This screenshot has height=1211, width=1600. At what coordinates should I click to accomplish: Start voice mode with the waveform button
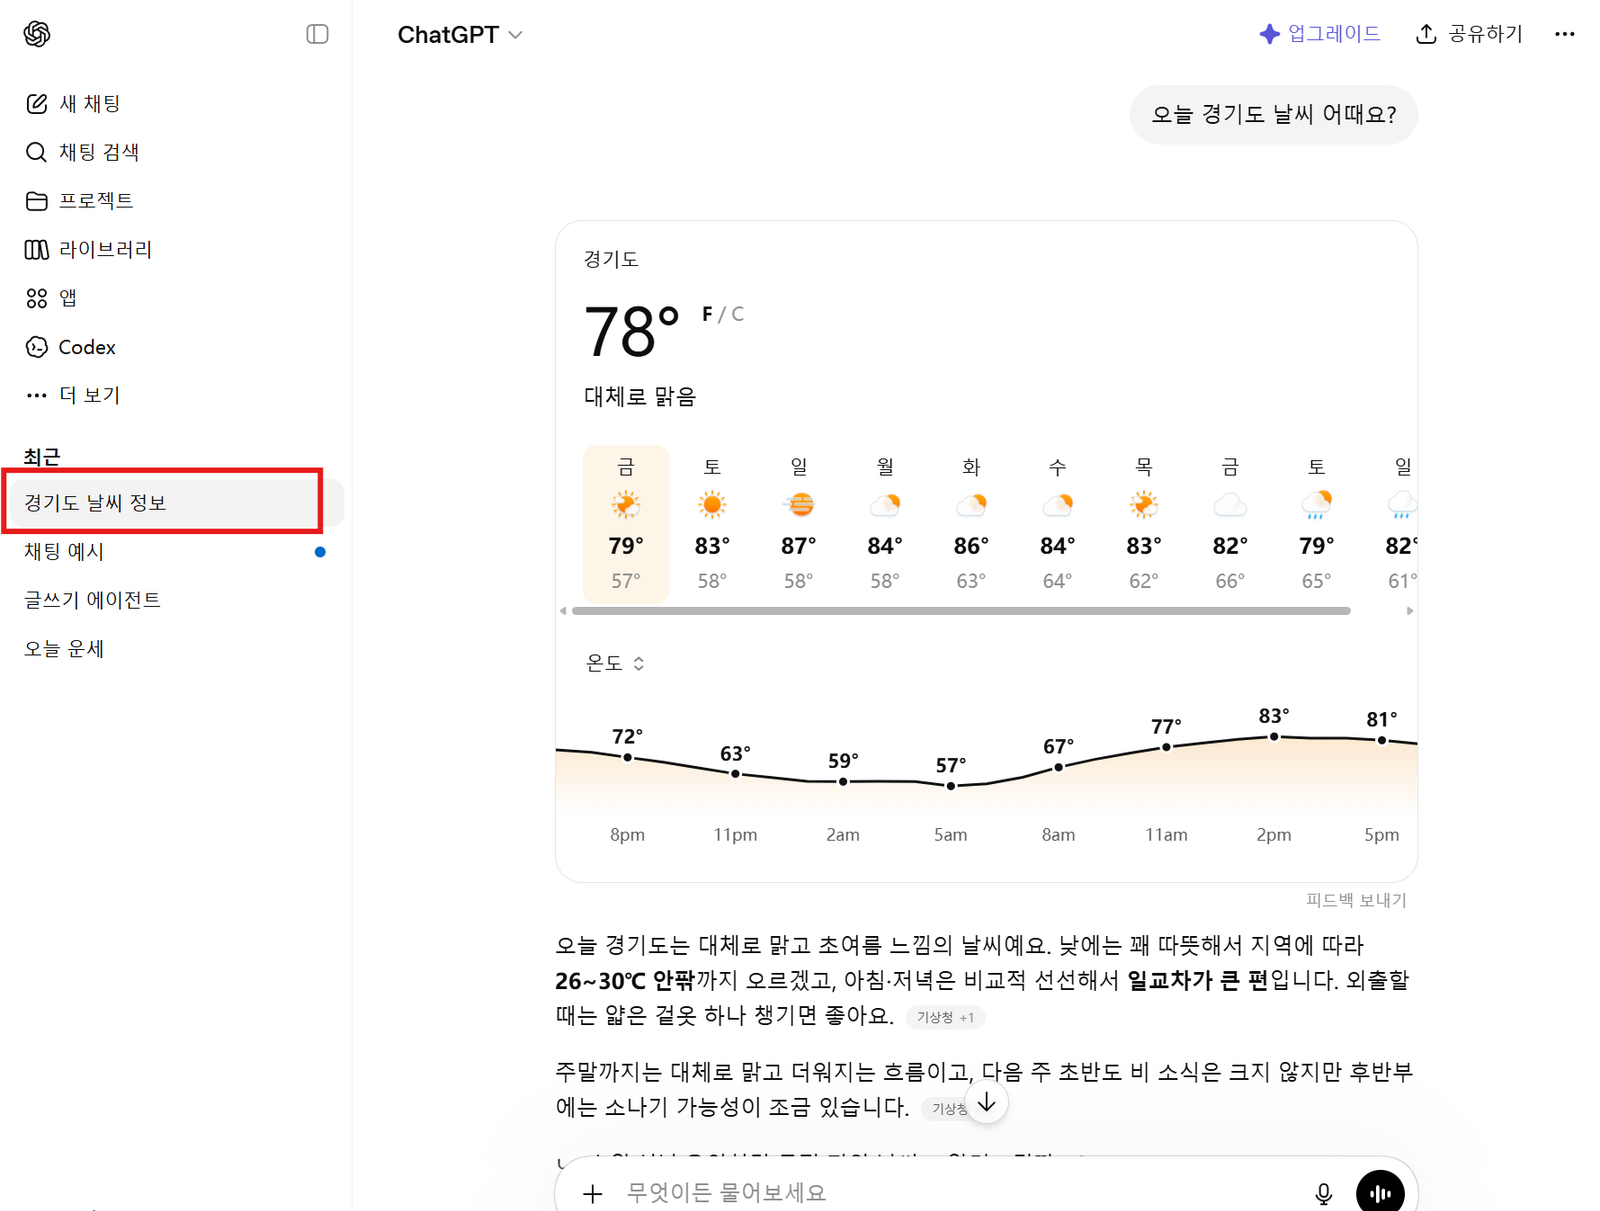(x=1380, y=1192)
